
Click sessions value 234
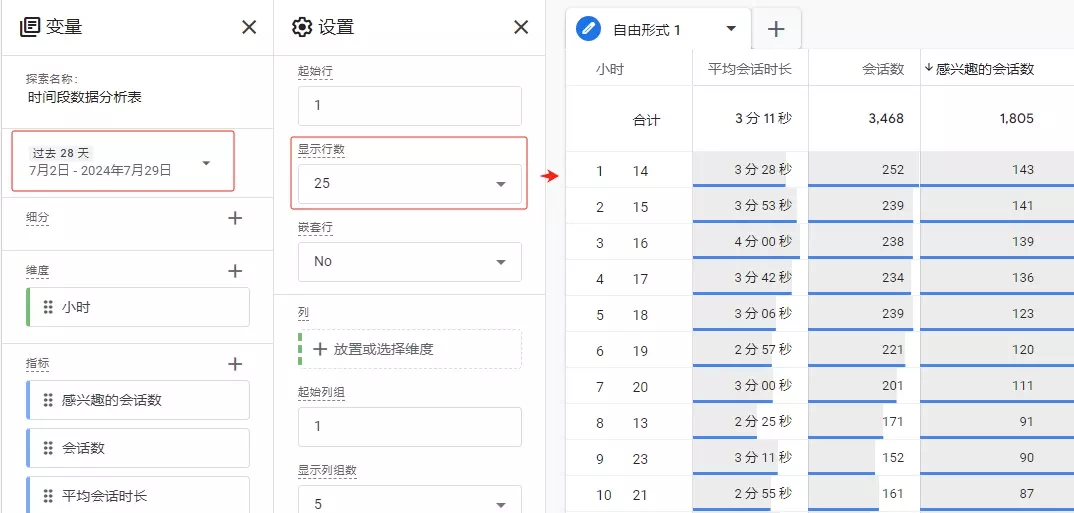893,277
